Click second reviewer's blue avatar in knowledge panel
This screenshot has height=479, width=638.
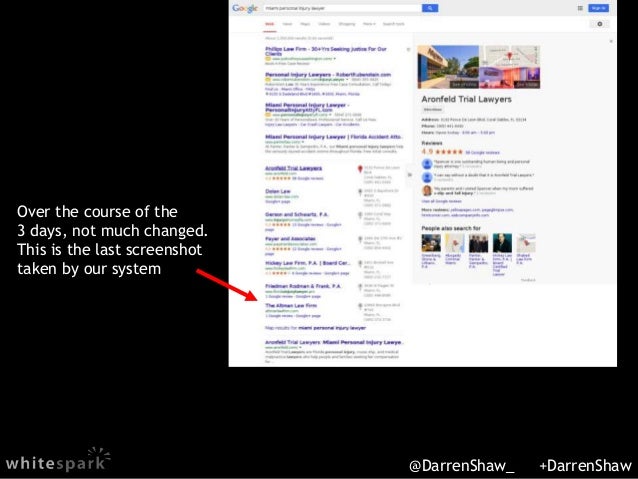pos(427,177)
